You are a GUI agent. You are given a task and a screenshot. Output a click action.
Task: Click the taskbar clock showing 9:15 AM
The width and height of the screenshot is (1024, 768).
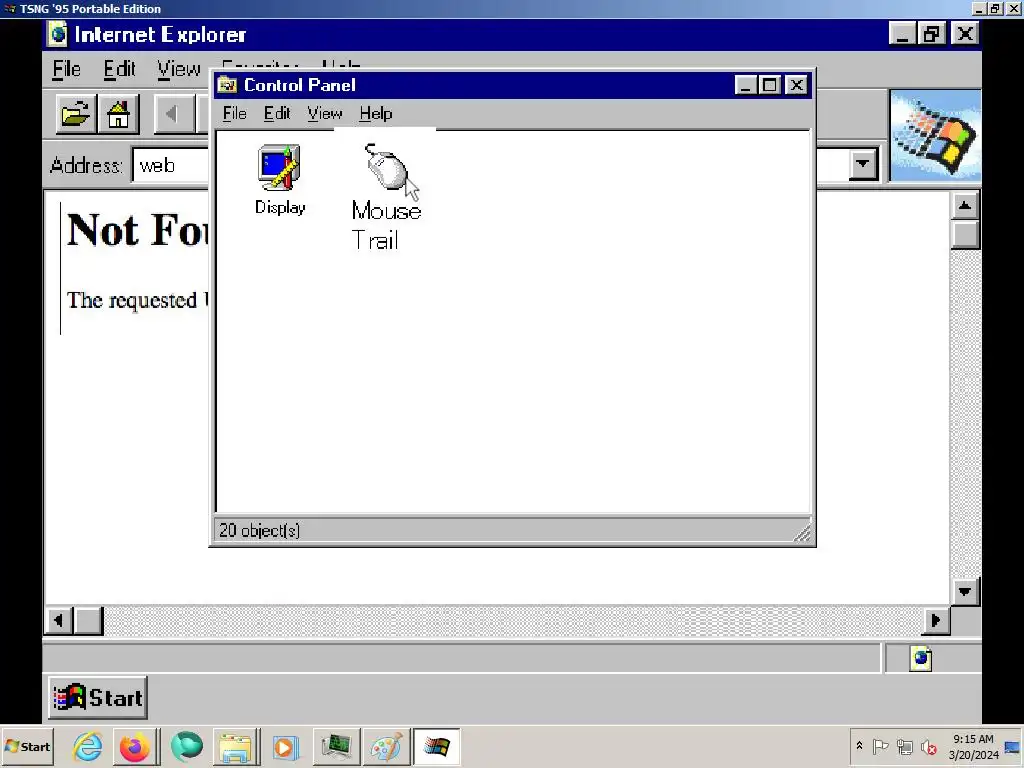[x=973, y=746]
